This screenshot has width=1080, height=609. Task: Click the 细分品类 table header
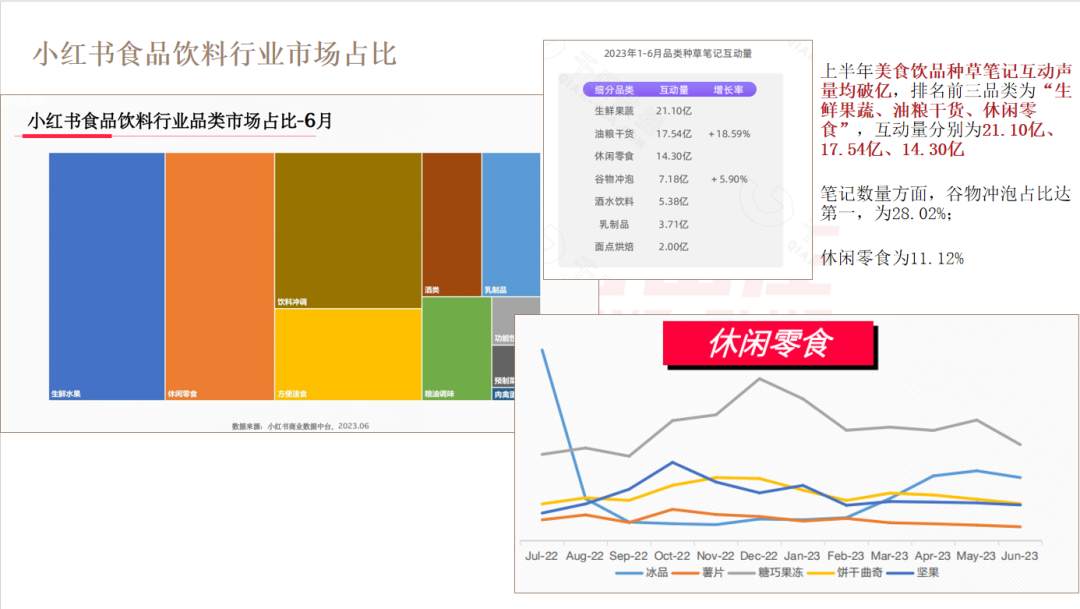coord(613,89)
